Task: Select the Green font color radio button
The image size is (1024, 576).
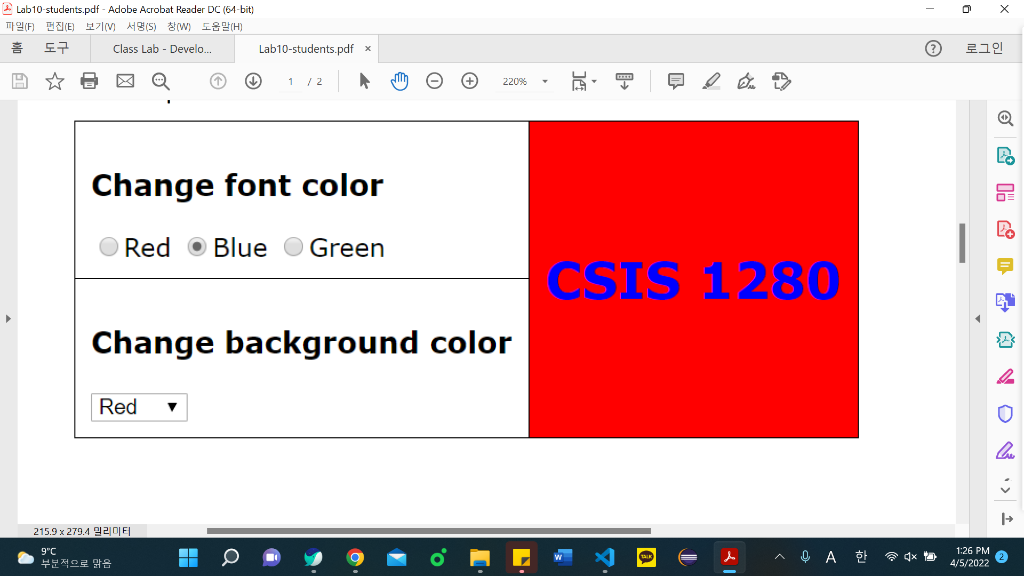Action: (293, 247)
